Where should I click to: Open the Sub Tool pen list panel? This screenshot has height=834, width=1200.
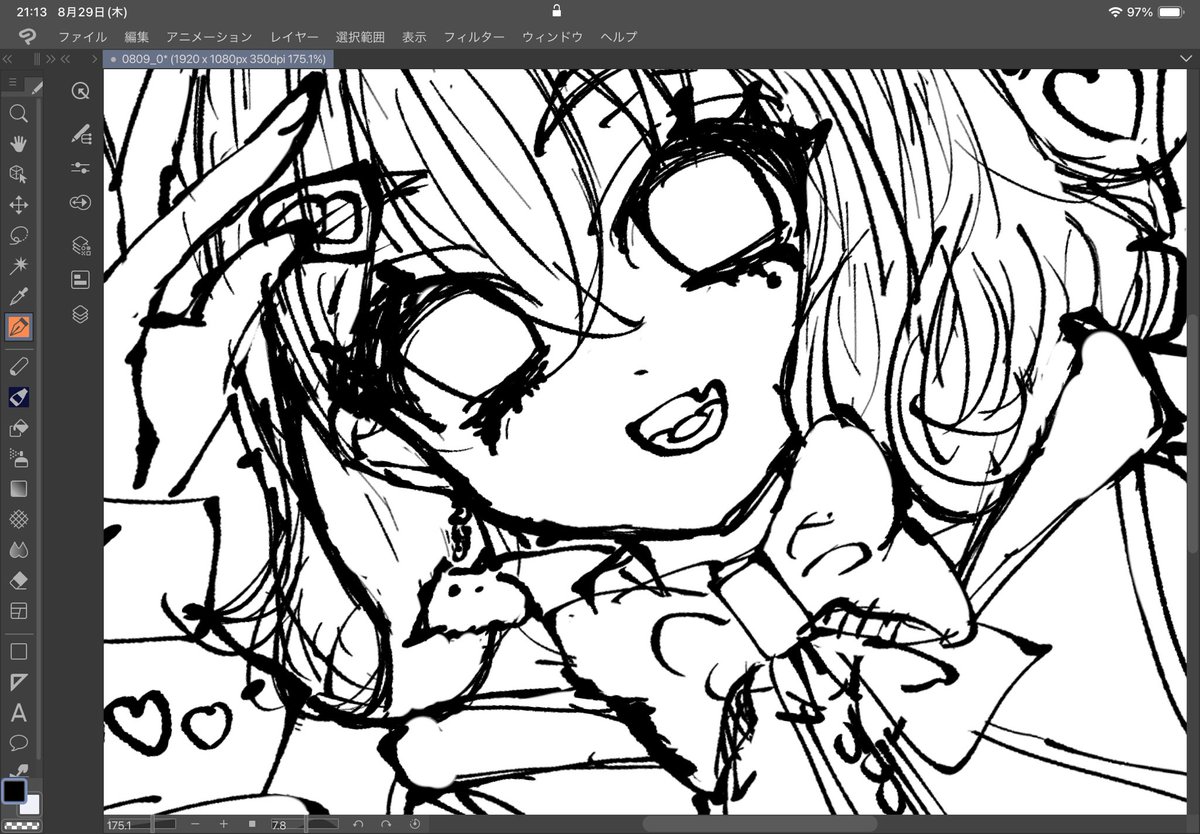pos(81,134)
